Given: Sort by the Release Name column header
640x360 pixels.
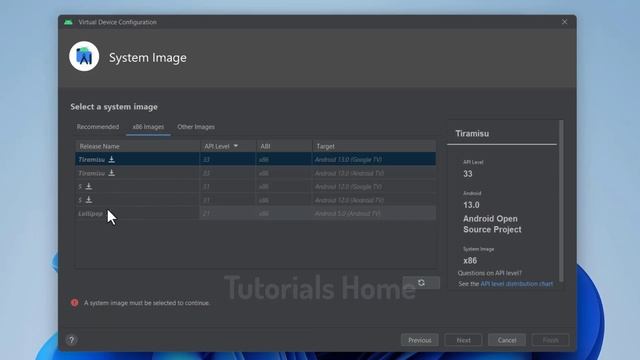Looking at the screenshot, I should pos(138,146).
